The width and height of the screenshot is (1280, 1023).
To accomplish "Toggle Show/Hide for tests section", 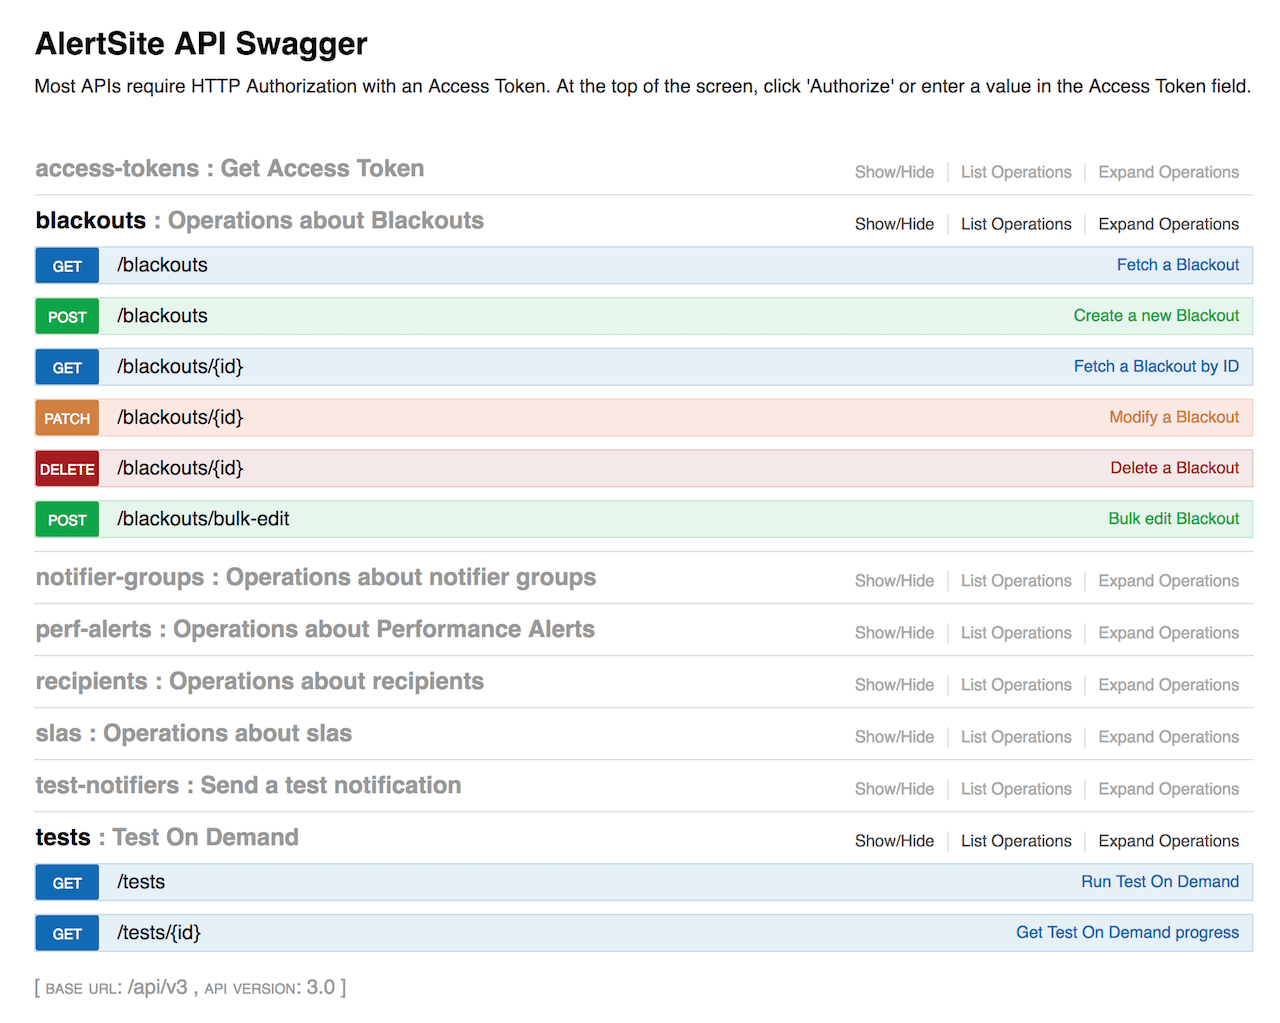I will (894, 841).
